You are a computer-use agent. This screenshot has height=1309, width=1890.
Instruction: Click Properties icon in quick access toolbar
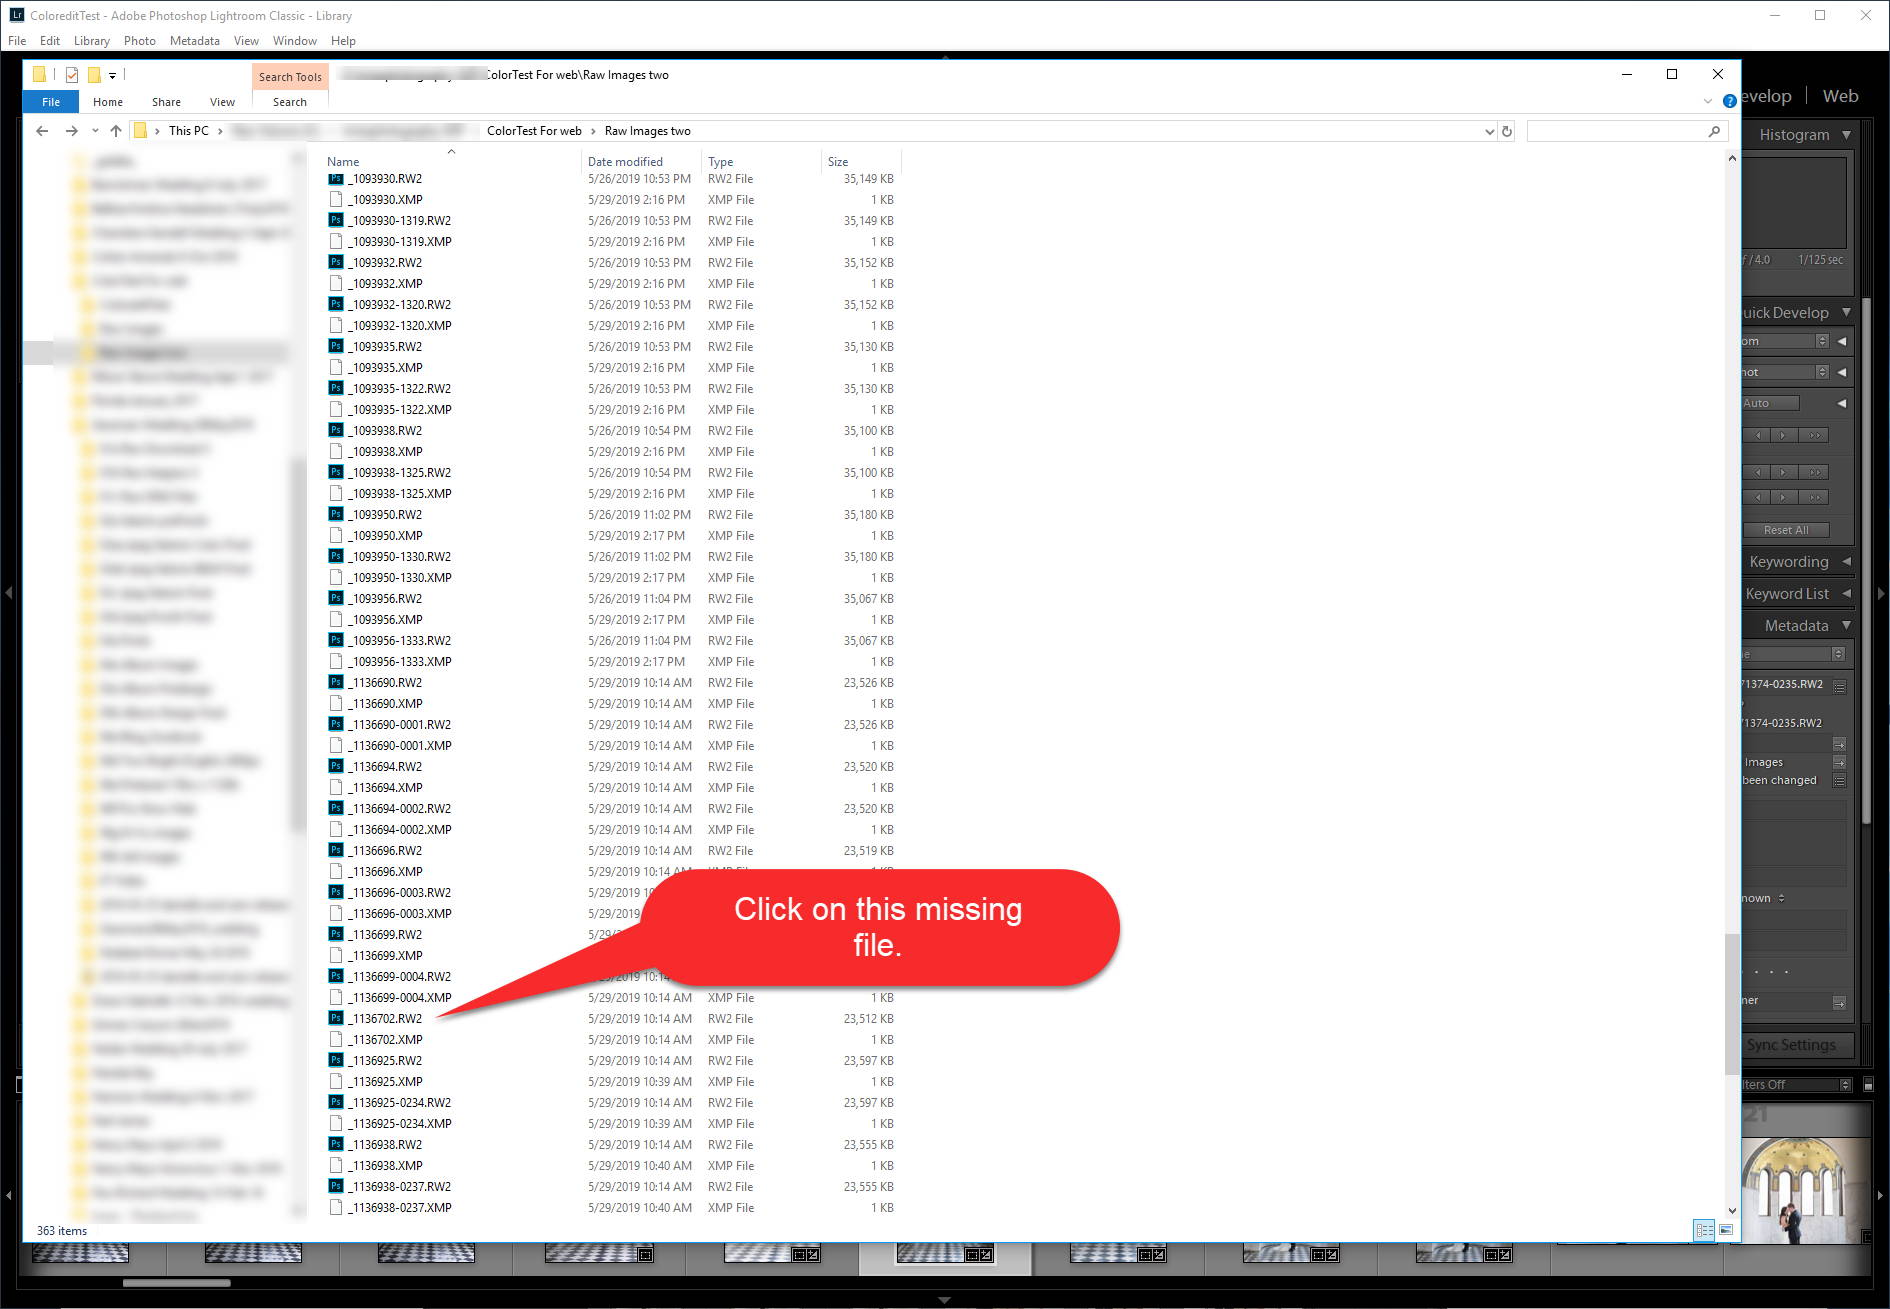click(72, 75)
